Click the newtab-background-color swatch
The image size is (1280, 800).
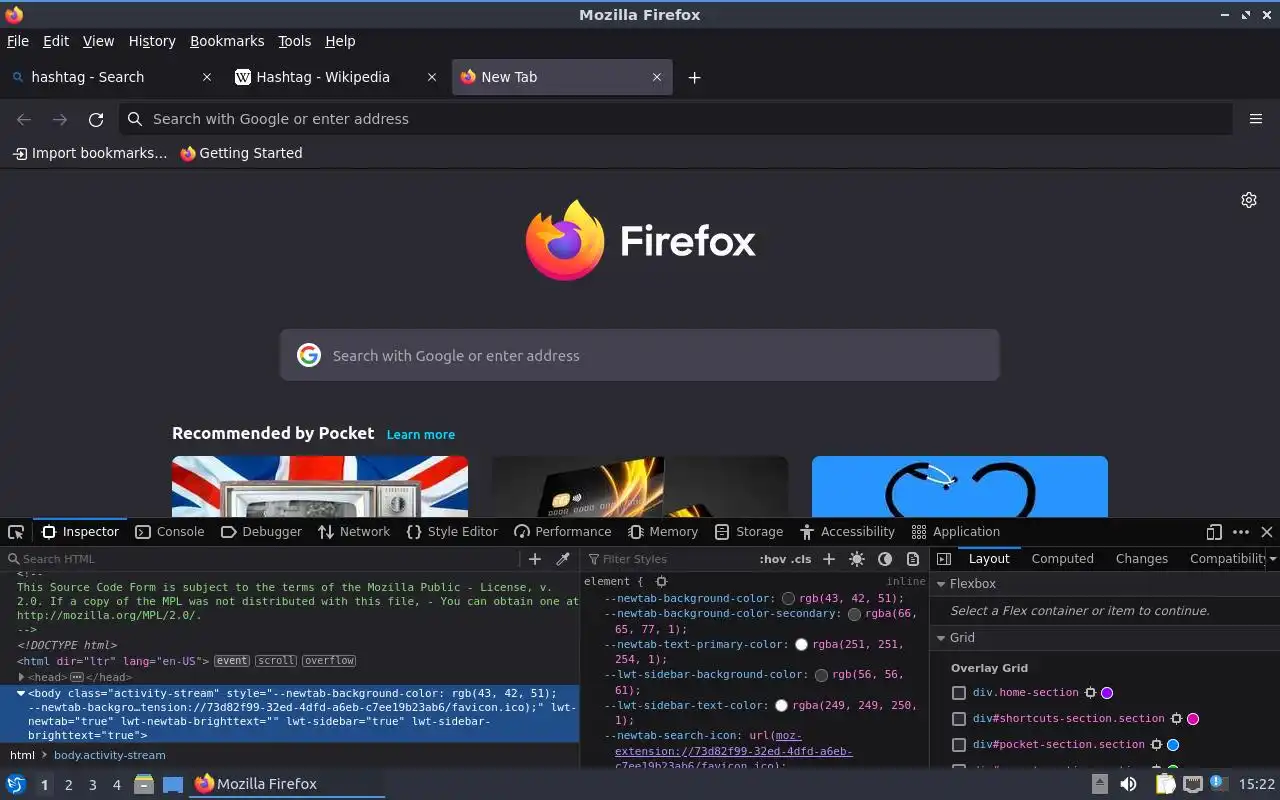point(789,599)
